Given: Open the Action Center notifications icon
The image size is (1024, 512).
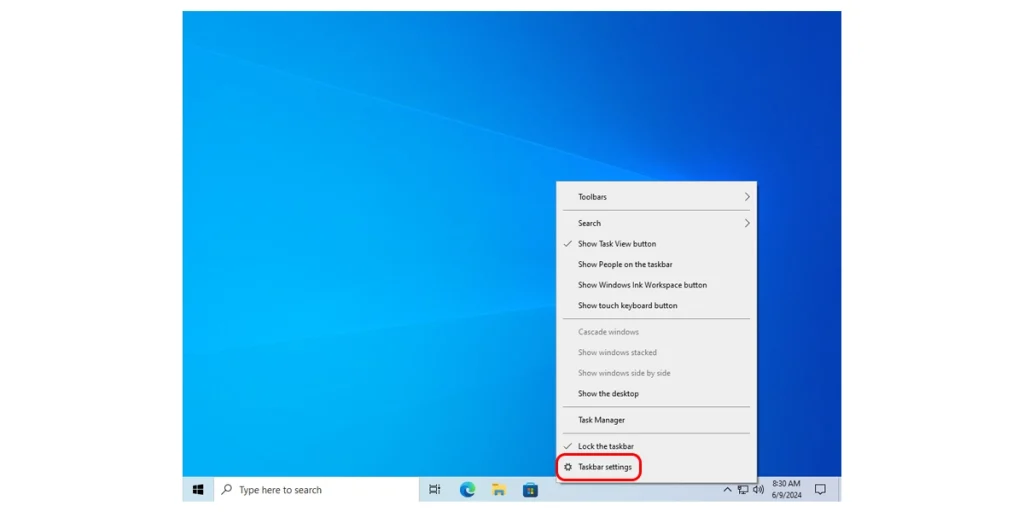Looking at the screenshot, I should tap(820, 489).
